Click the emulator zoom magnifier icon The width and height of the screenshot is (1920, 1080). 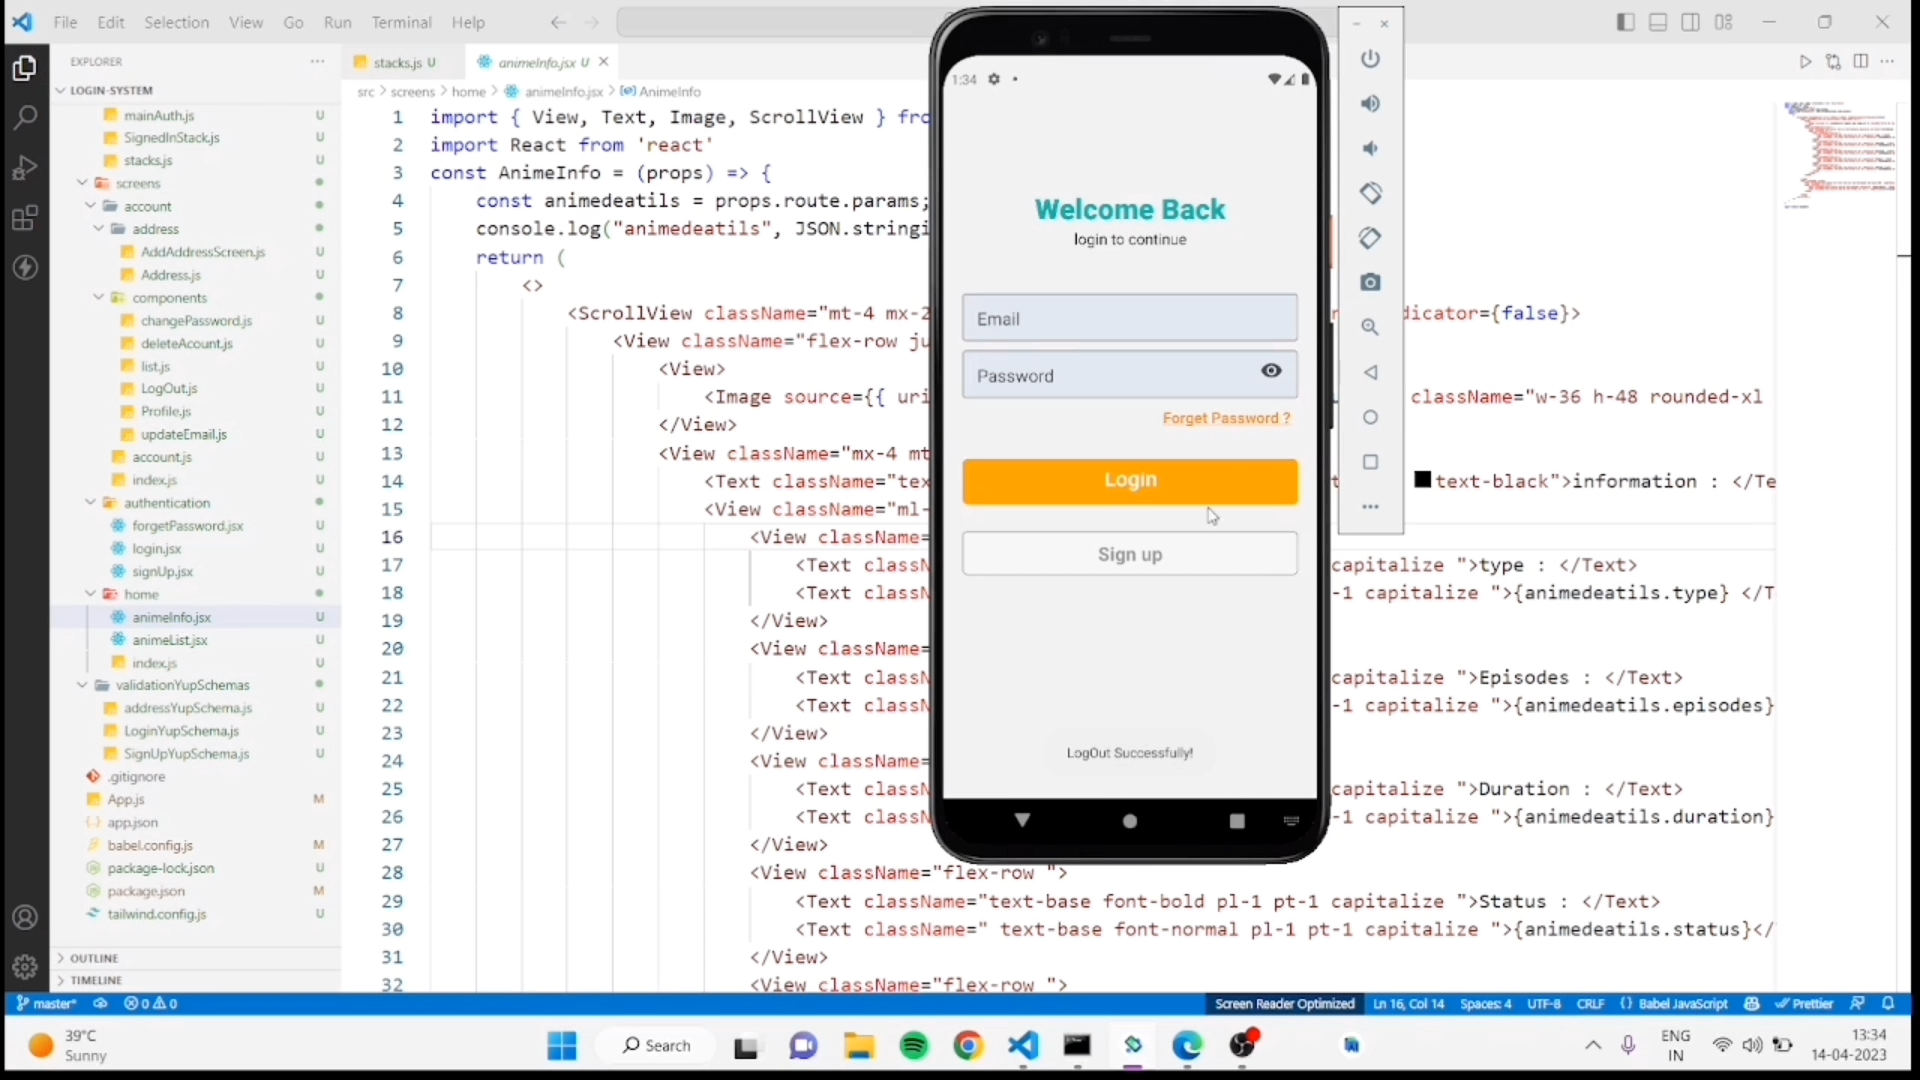(x=1370, y=328)
